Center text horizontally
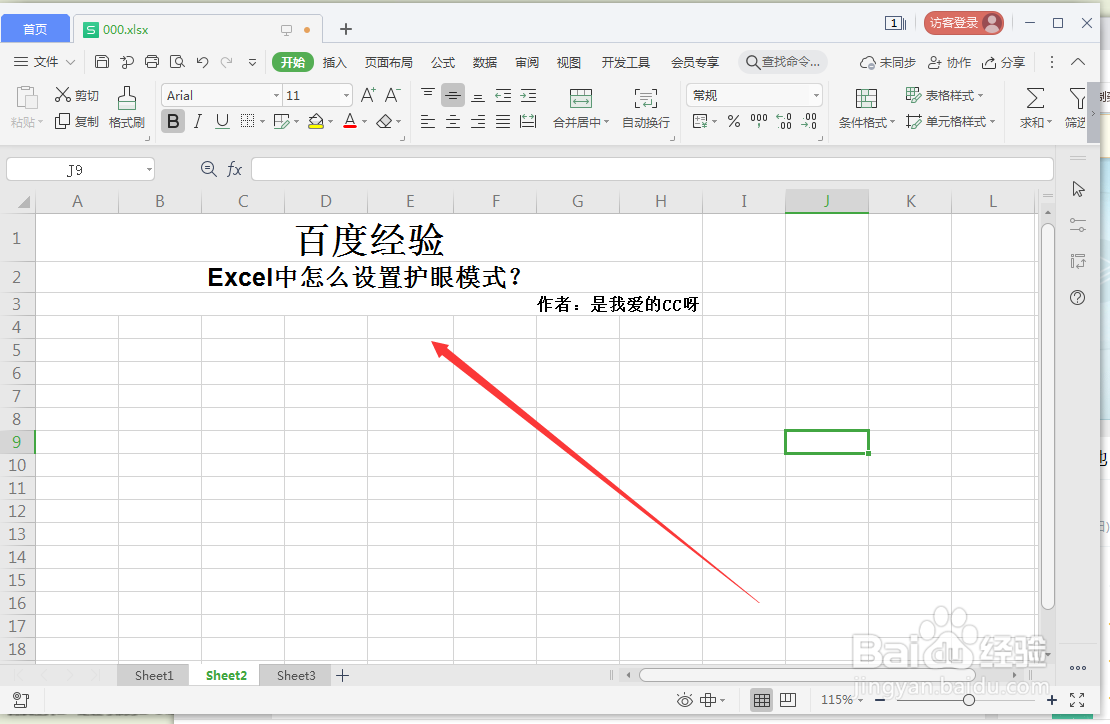 pyautogui.click(x=453, y=122)
